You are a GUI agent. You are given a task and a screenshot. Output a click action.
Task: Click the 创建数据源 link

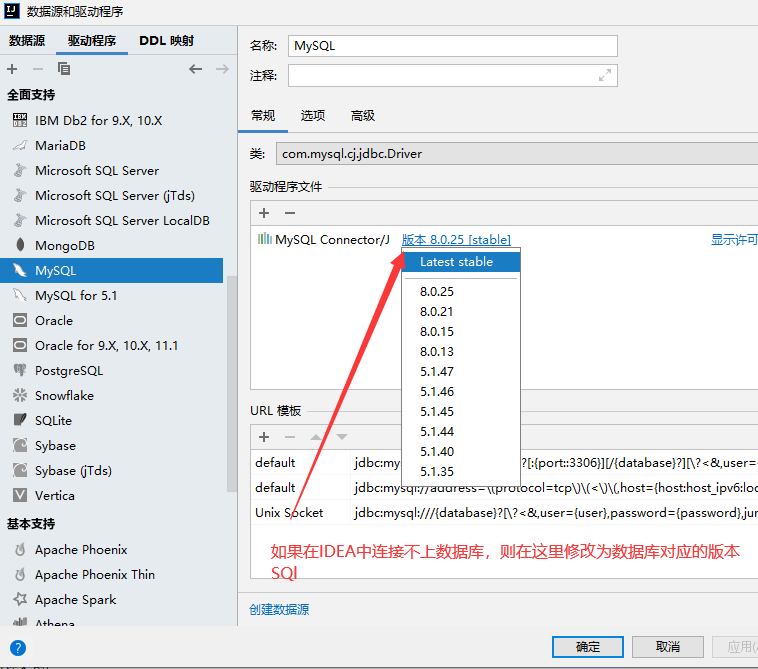tap(279, 610)
